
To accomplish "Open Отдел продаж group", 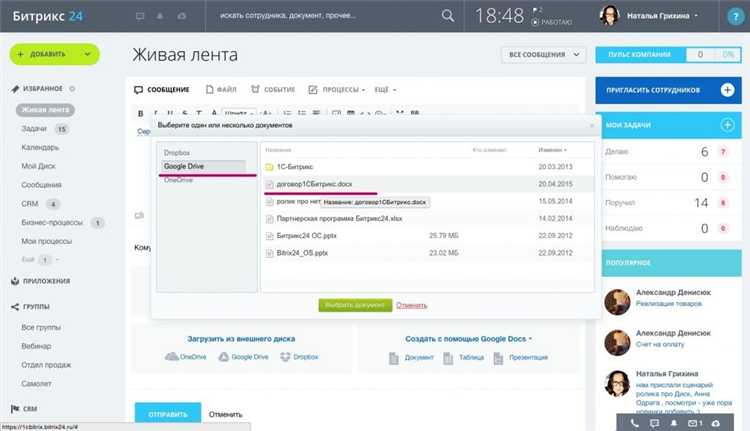I will coord(46,365).
